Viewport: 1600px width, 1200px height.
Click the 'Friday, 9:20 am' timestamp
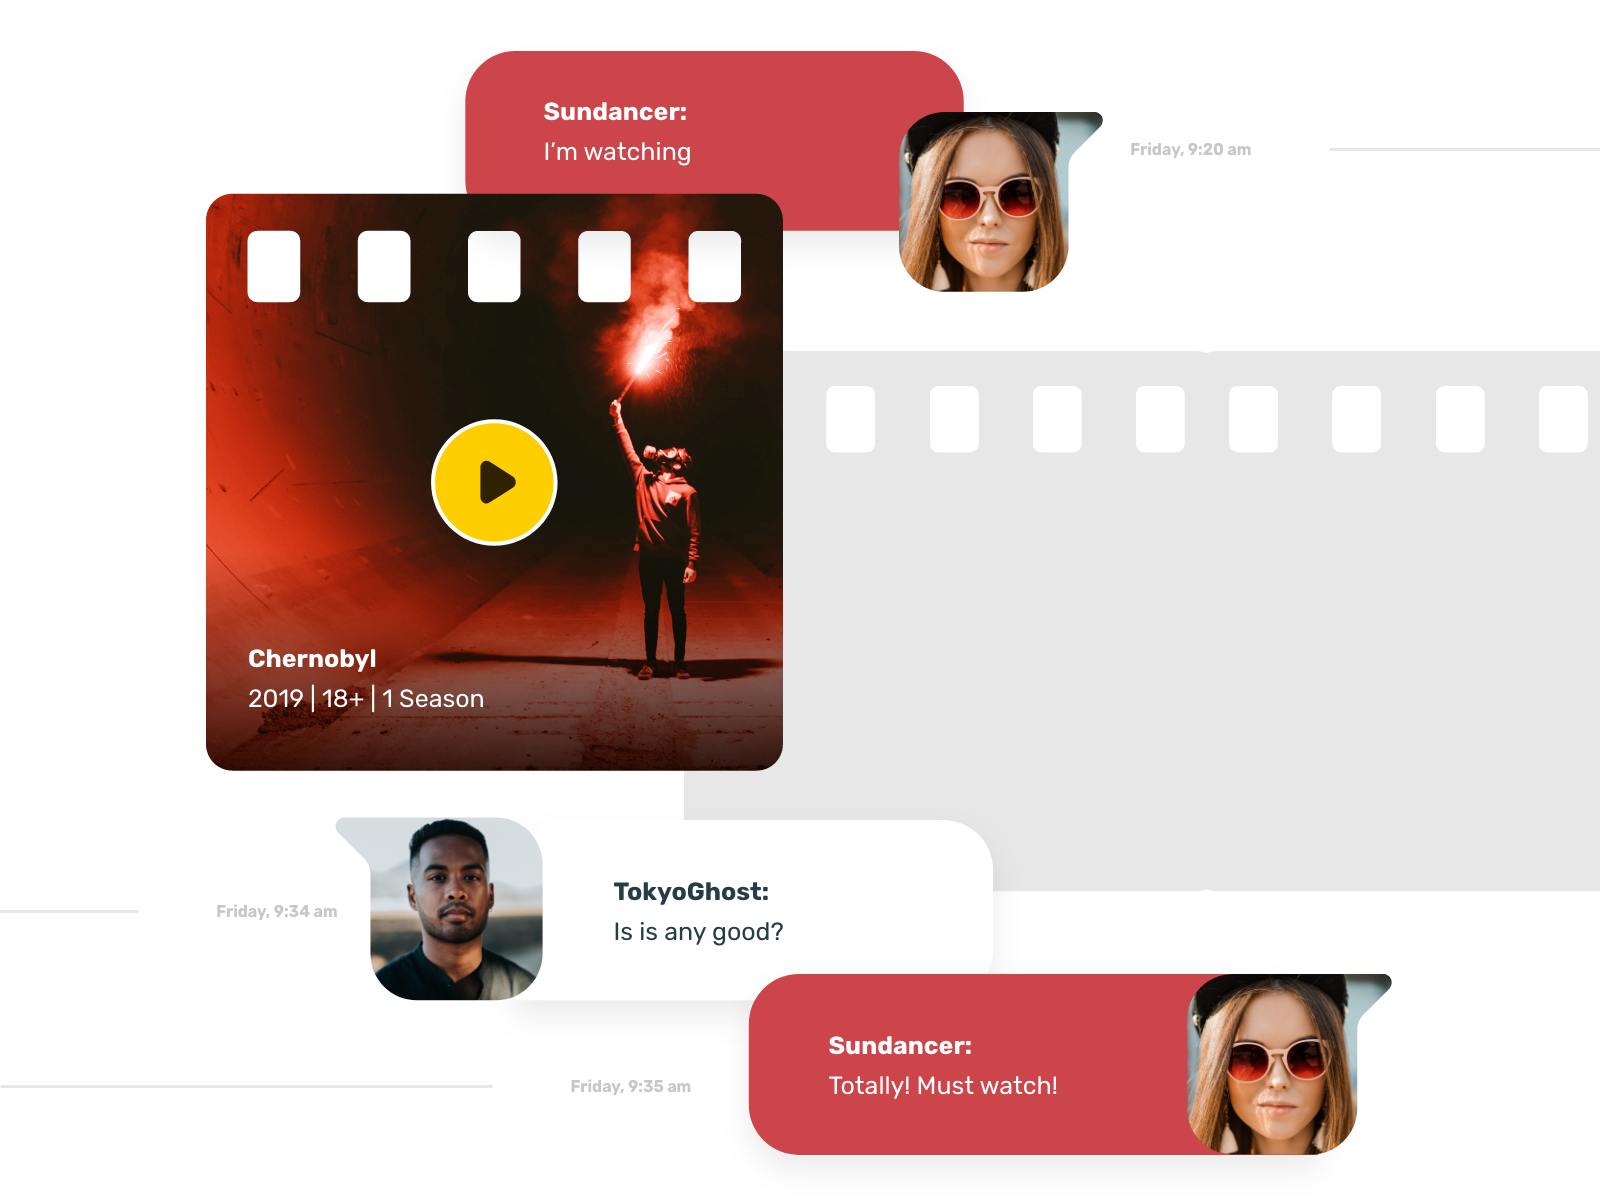(x=1190, y=149)
